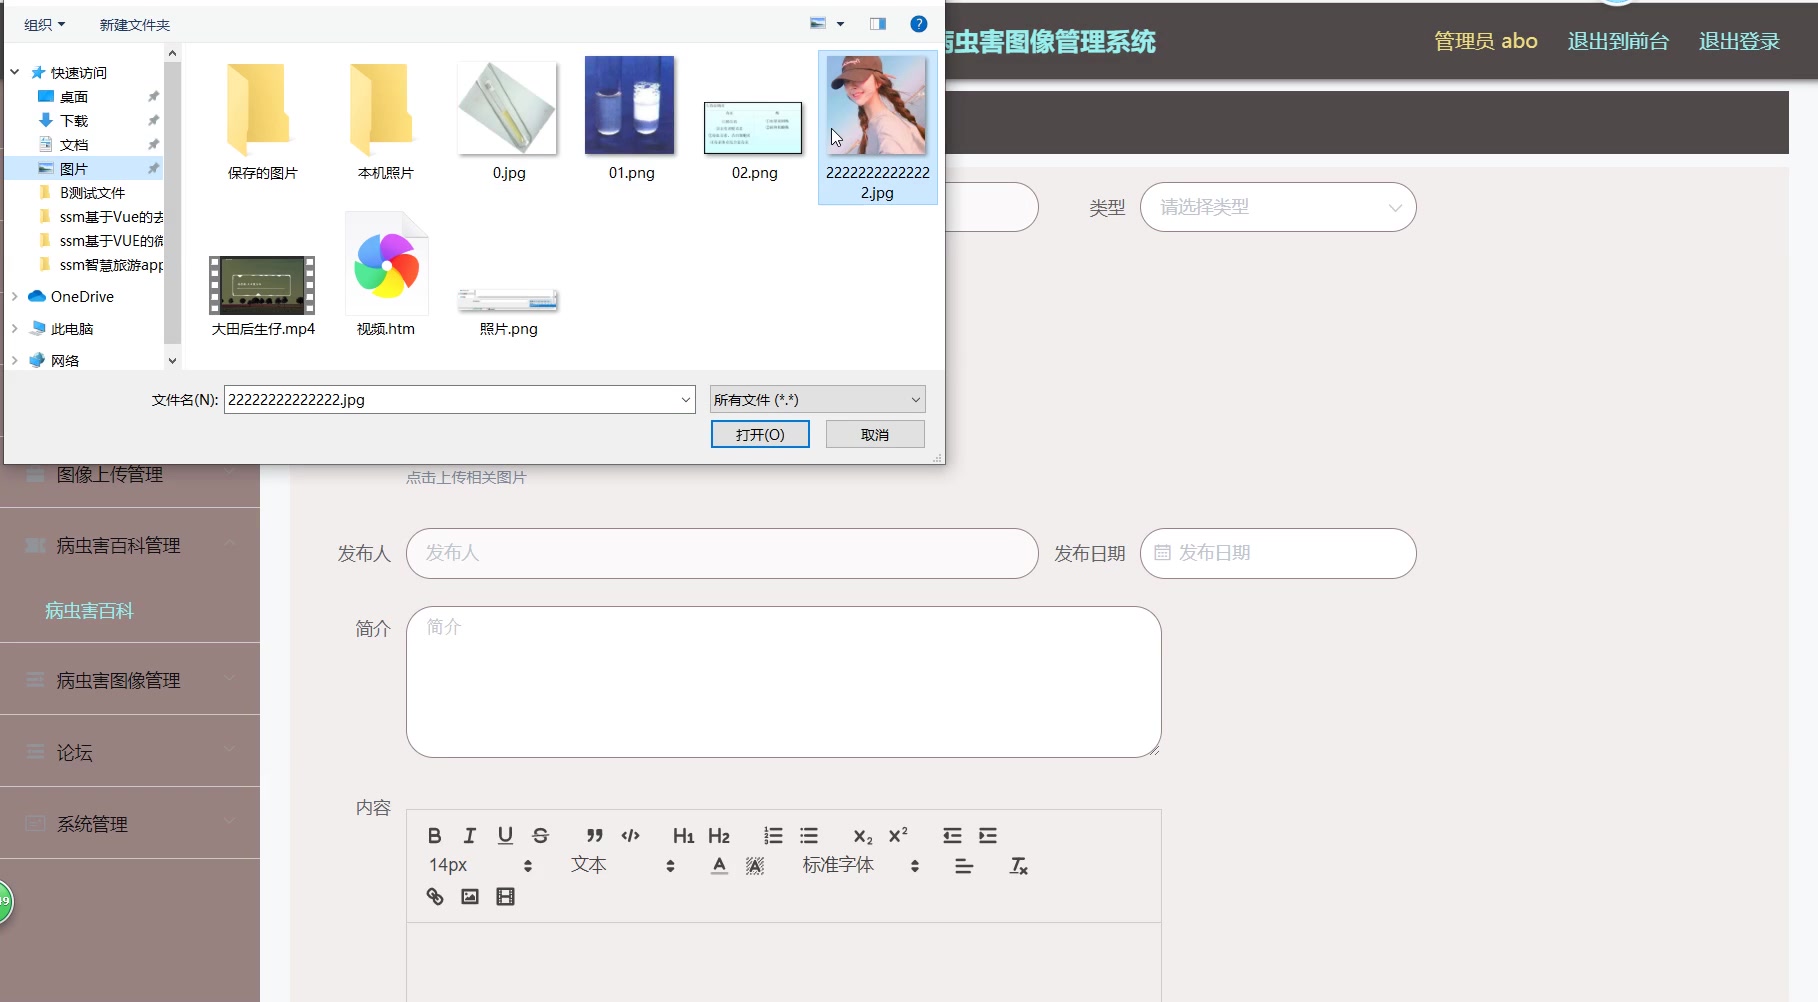Apply subscript formatting in the editor
Viewport: 1818px width, 1002px height.
pyautogui.click(x=861, y=836)
